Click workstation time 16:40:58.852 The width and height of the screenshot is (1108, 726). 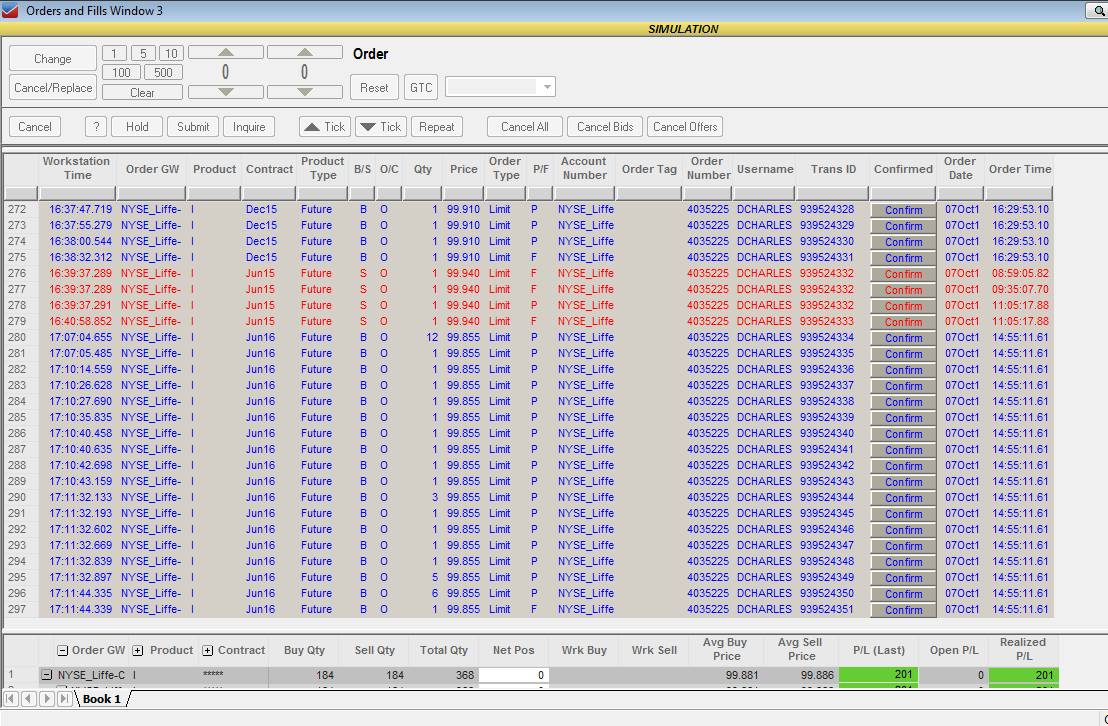pos(81,321)
